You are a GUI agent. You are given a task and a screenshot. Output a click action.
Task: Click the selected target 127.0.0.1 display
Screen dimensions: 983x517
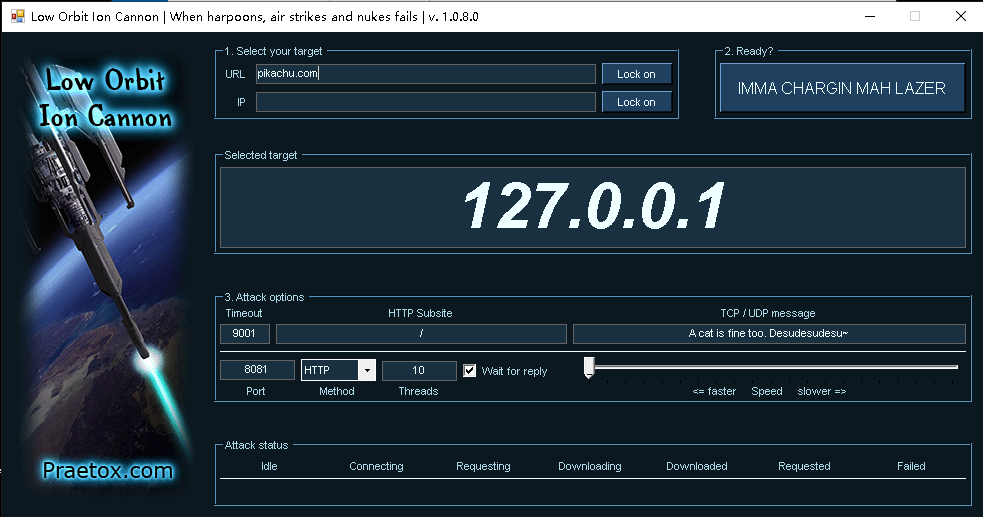point(592,207)
